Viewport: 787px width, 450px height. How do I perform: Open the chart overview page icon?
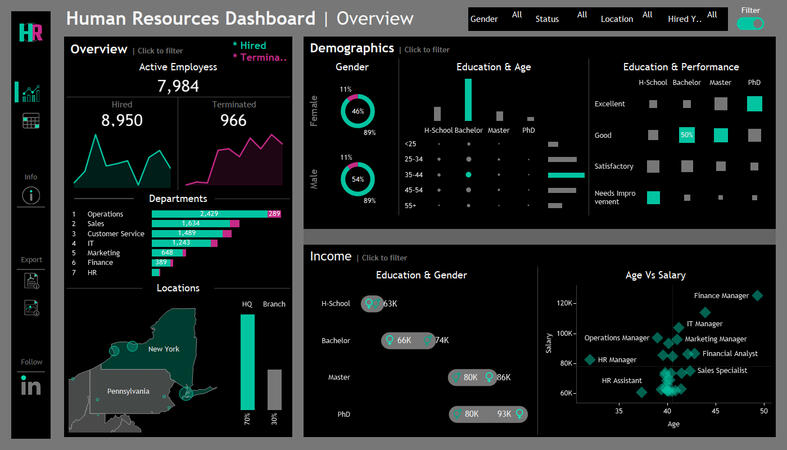click(30, 92)
